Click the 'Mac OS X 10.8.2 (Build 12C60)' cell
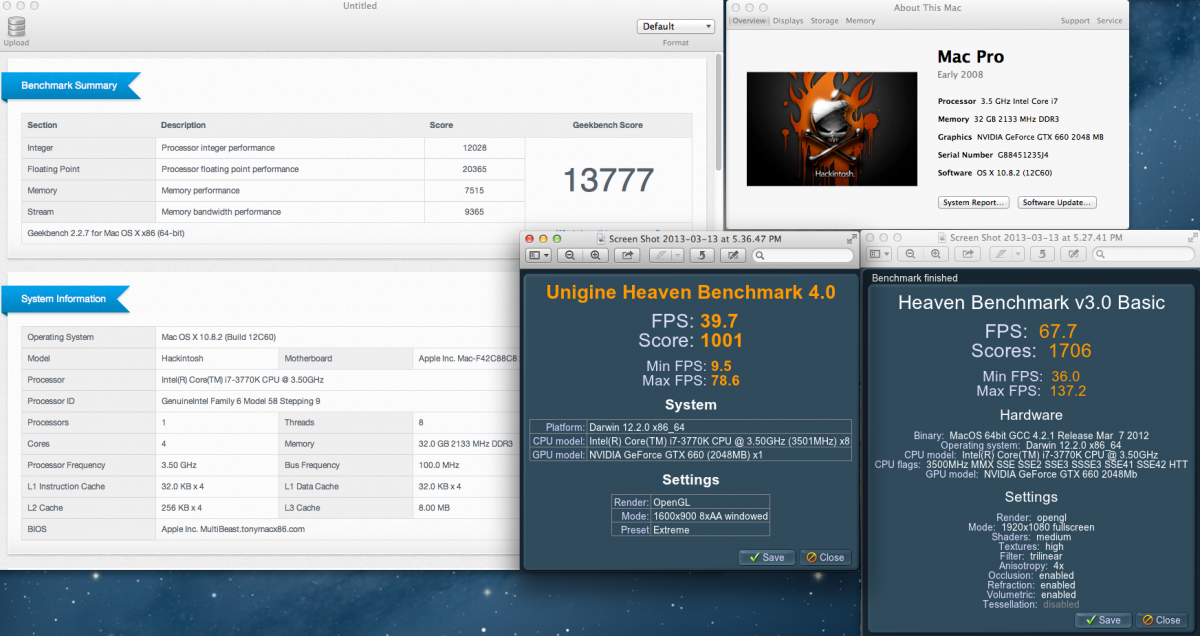 pos(217,337)
